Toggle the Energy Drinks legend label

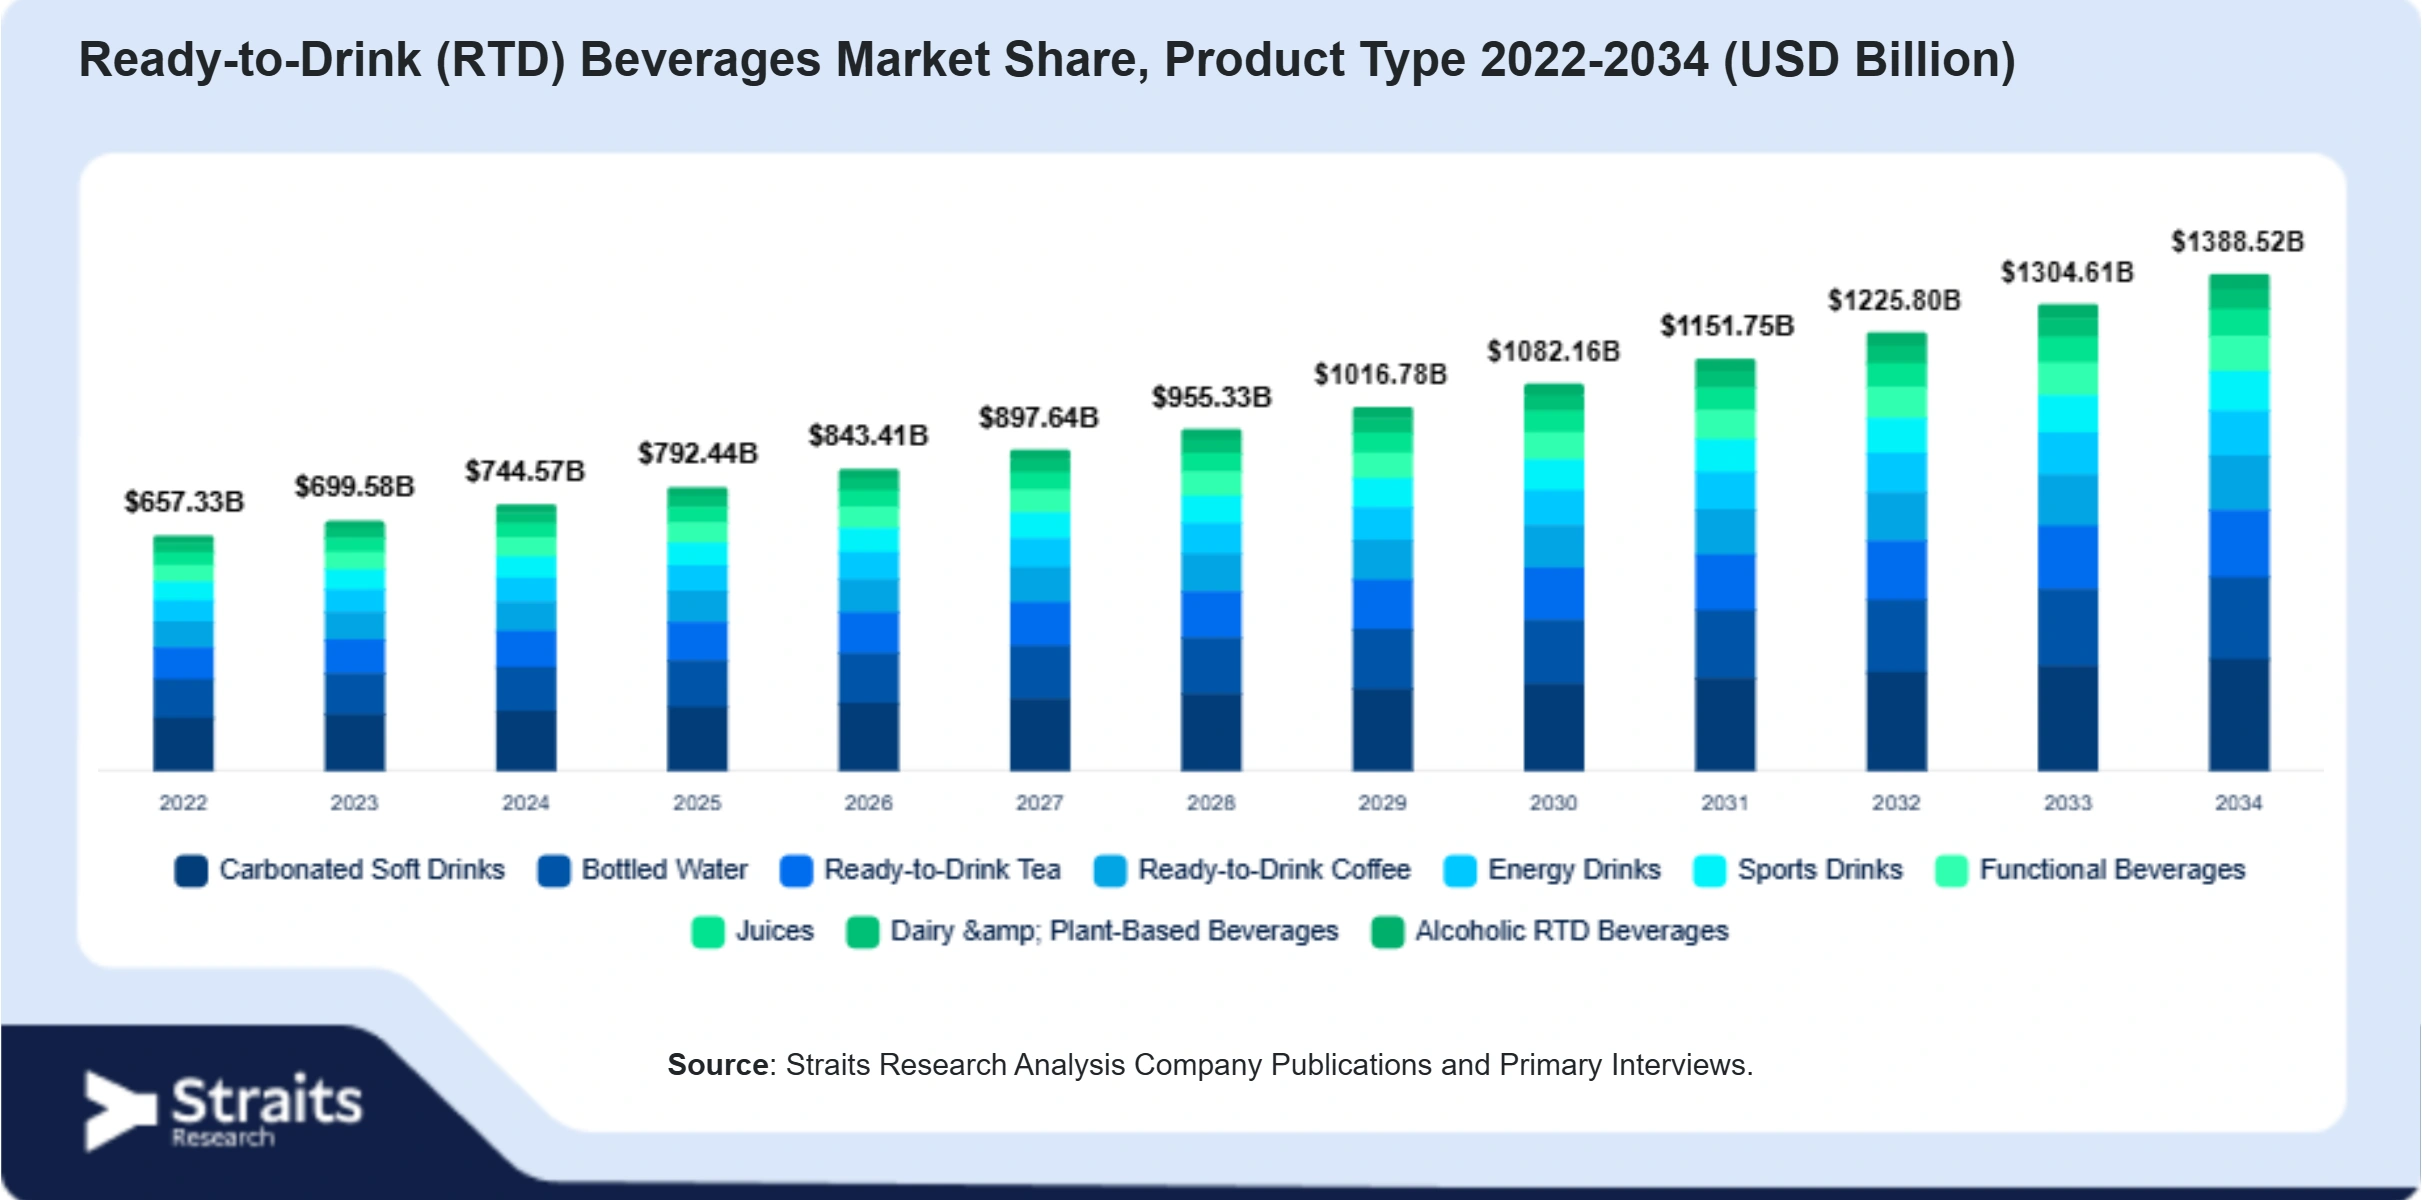[x=1574, y=870]
